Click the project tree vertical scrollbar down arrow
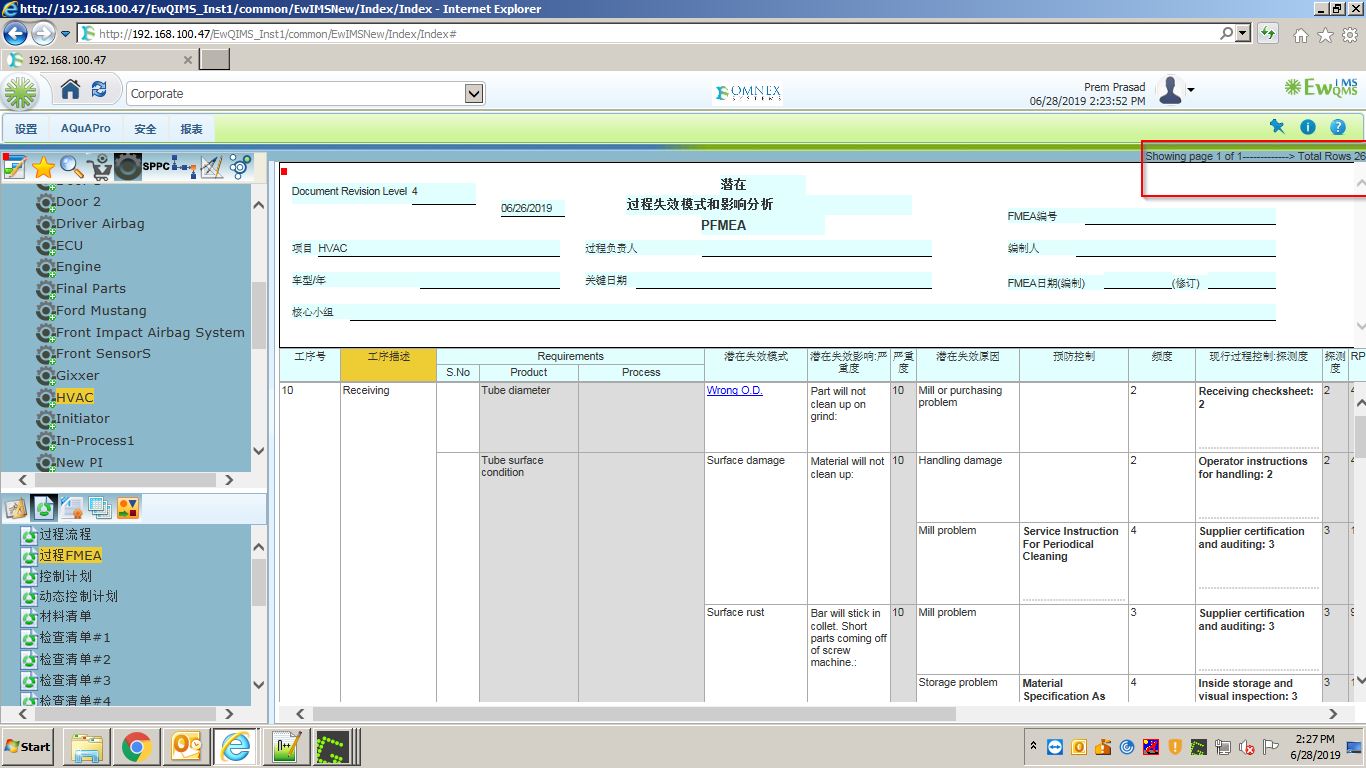The height and width of the screenshot is (768, 1366). (259, 451)
